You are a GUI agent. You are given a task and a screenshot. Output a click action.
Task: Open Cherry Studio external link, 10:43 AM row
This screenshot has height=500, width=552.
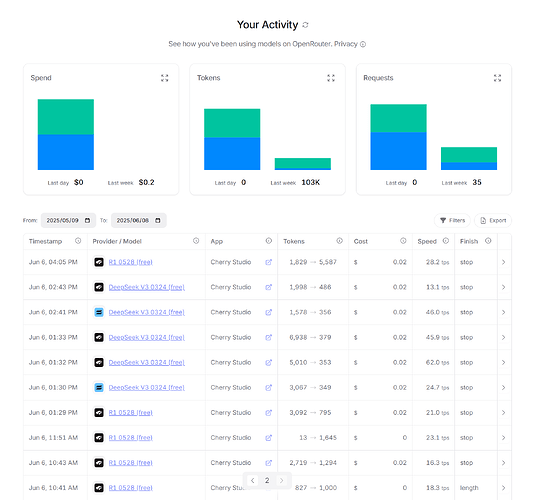click(x=269, y=463)
